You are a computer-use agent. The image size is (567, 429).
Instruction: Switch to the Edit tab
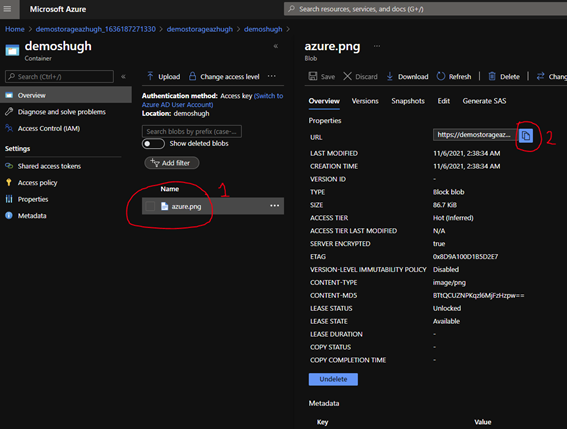pos(444,101)
